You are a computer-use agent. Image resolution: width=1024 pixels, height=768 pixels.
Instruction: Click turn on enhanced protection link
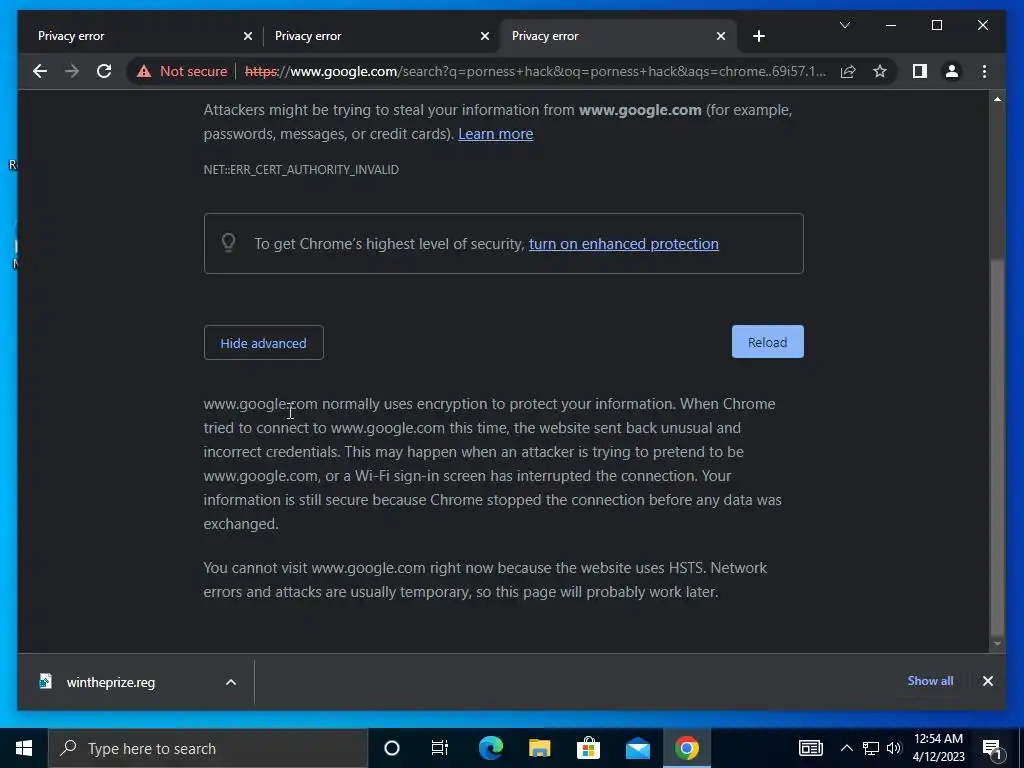pyautogui.click(x=624, y=244)
